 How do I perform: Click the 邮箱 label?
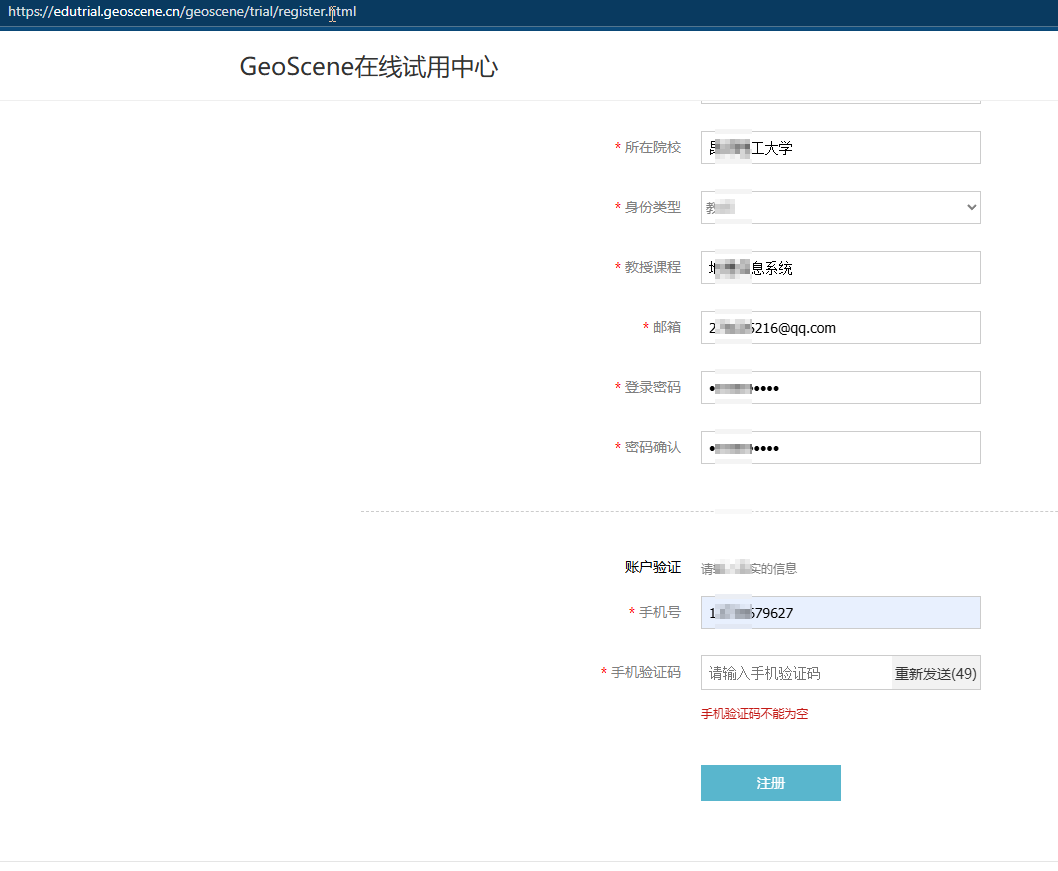pos(667,327)
